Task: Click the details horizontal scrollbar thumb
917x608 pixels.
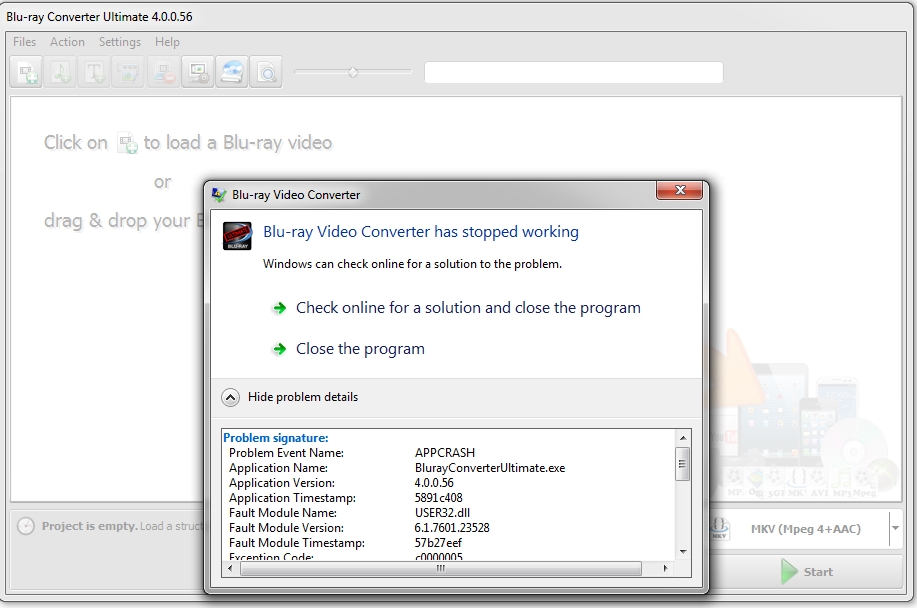Action: click(441, 568)
